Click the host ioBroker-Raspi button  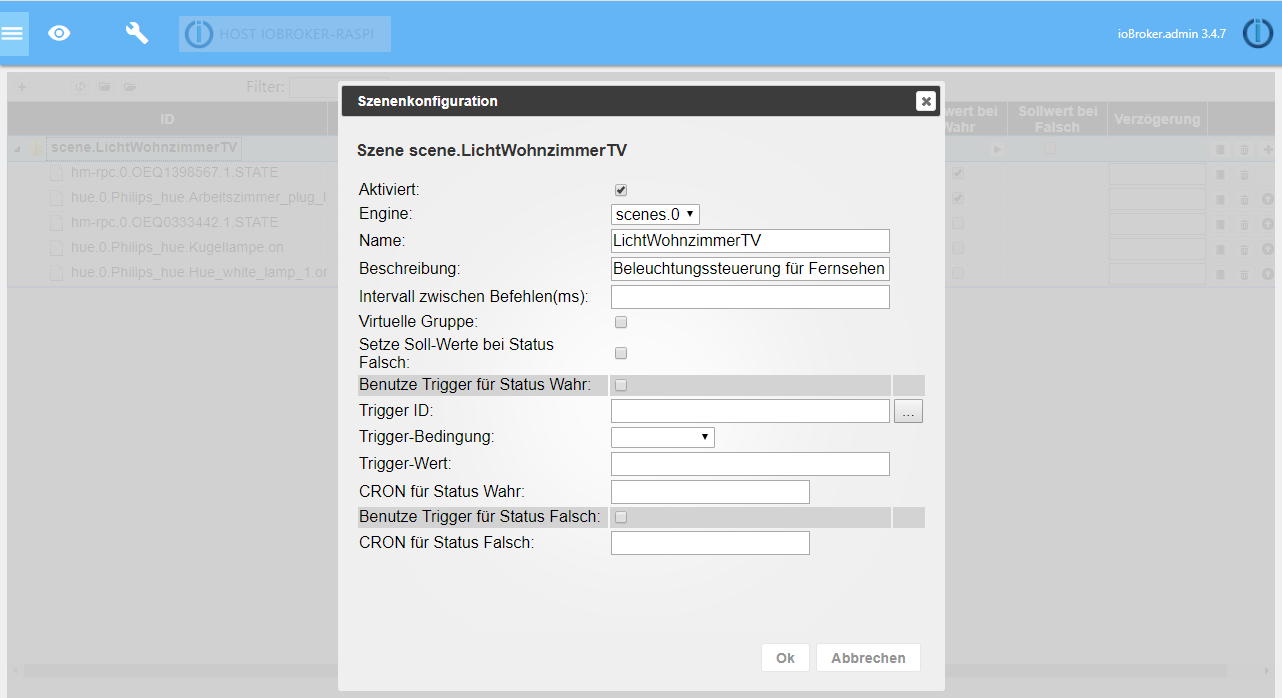tap(285, 33)
